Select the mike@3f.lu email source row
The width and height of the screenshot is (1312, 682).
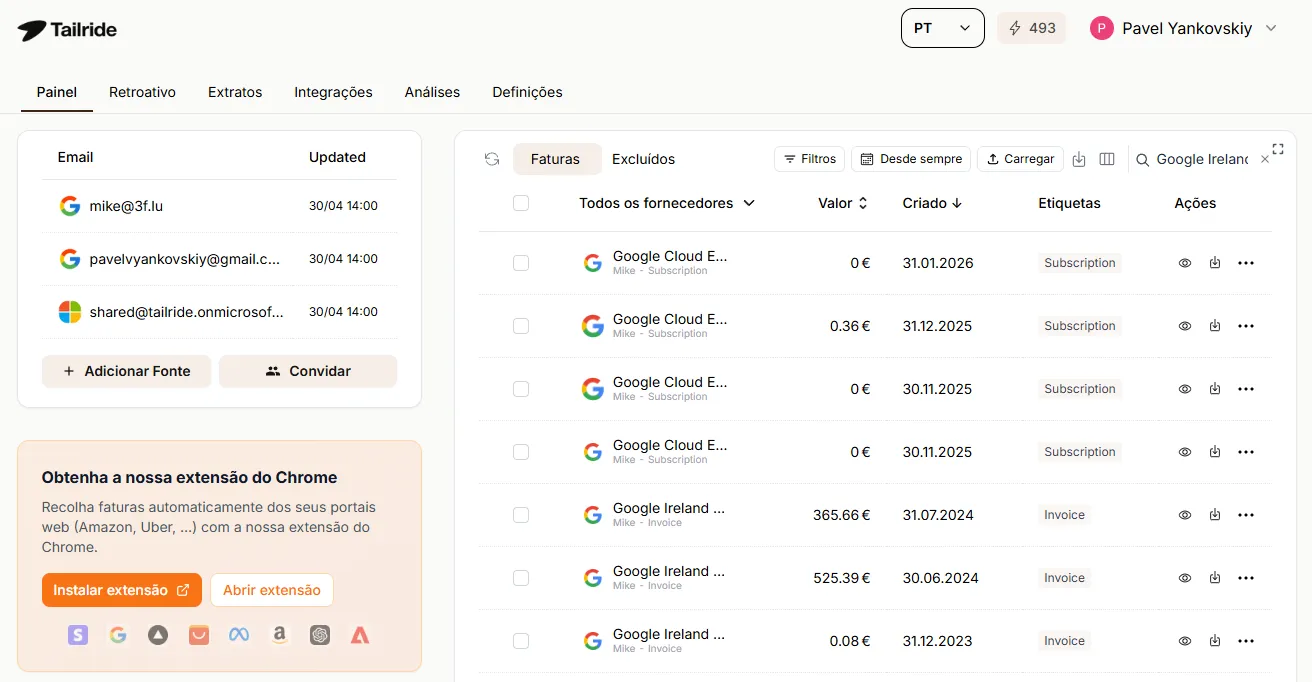(x=219, y=206)
